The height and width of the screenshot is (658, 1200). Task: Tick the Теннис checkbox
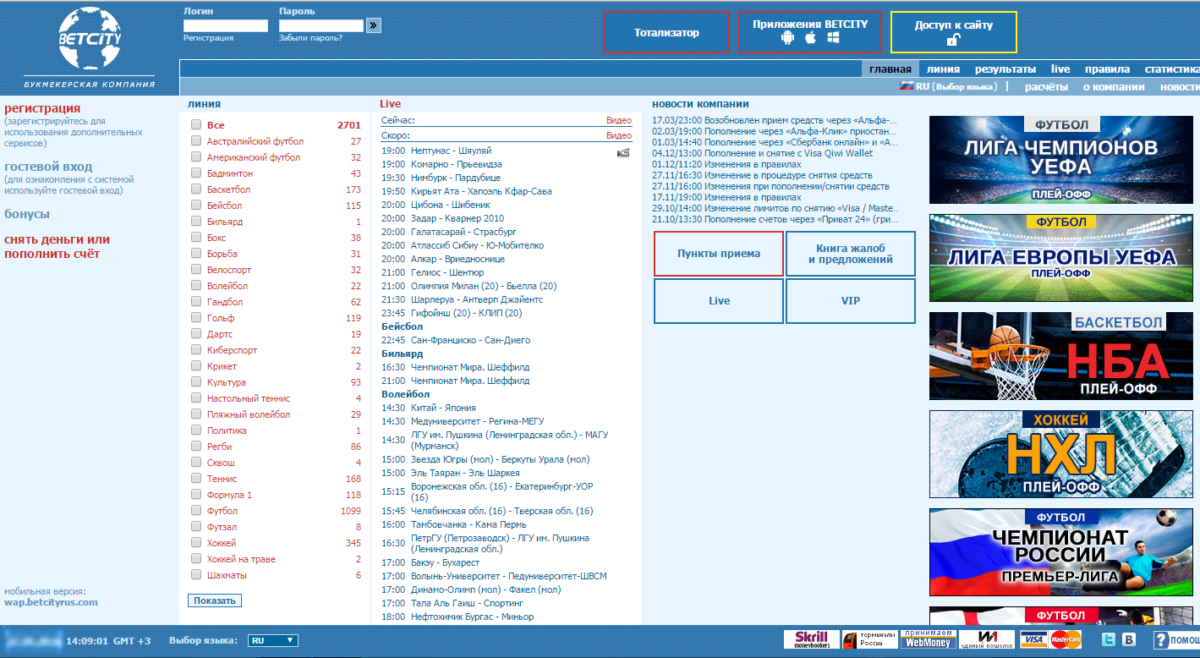pos(196,478)
